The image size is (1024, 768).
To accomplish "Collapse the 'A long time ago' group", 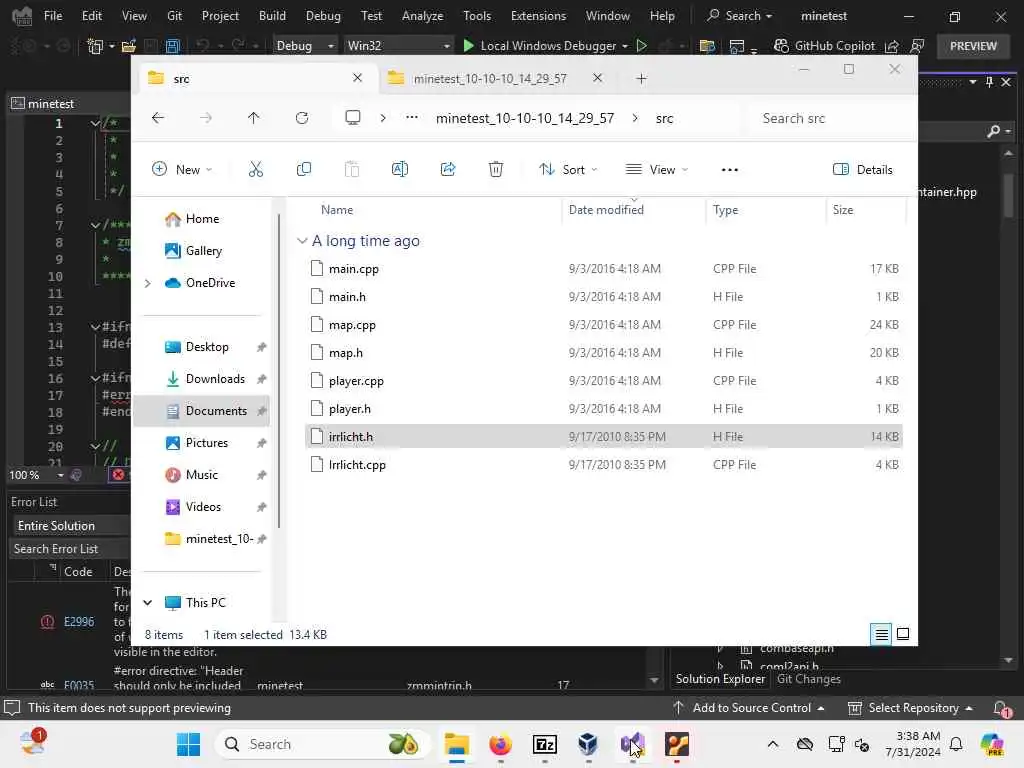I will [302, 241].
